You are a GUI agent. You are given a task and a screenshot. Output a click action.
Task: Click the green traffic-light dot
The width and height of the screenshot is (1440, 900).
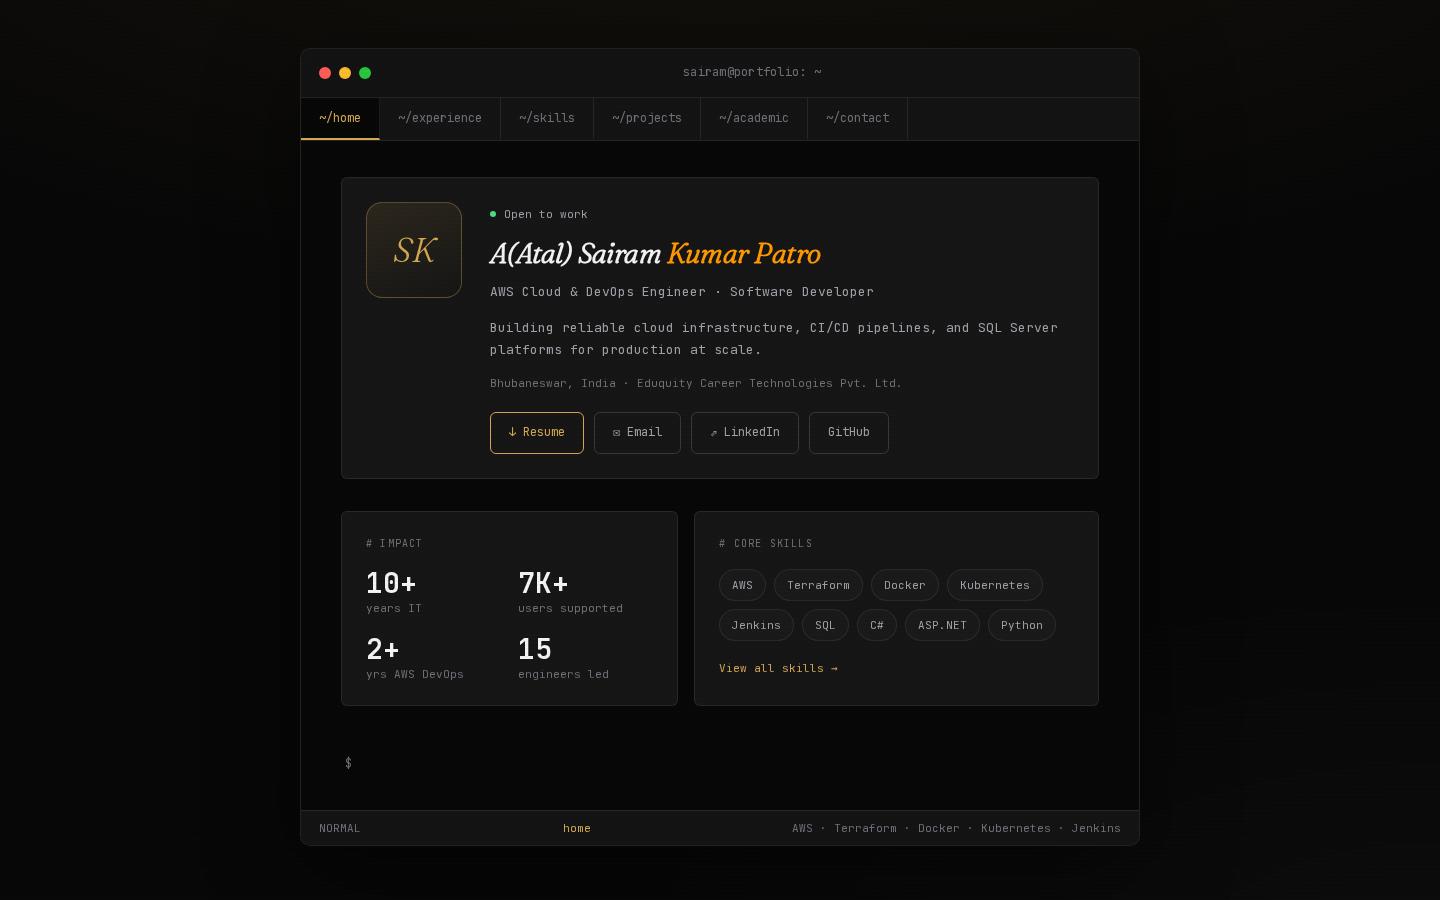pyautogui.click(x=365, y=73)
